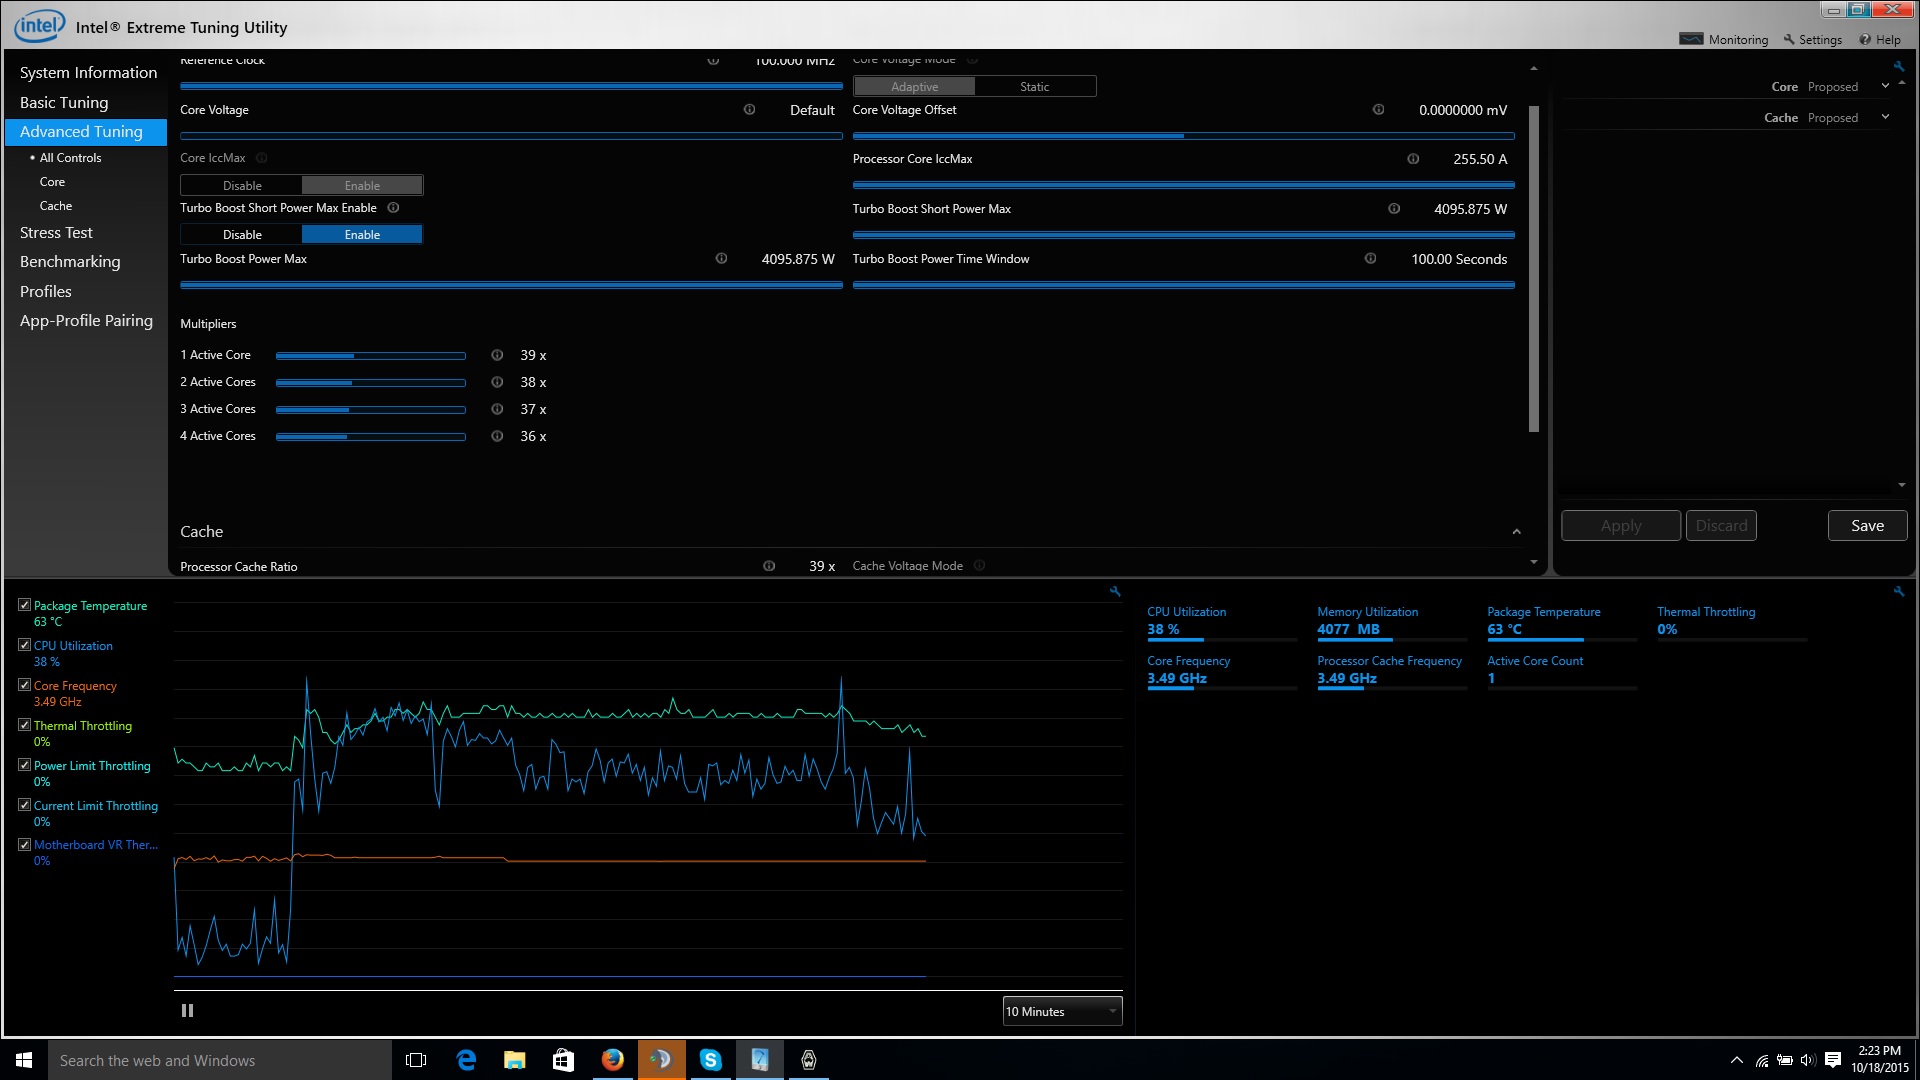Switch Core Voltage Mode to Static
Image resolution: width=1920 pixels, height=1080 pixels.
pos(1035,87)
